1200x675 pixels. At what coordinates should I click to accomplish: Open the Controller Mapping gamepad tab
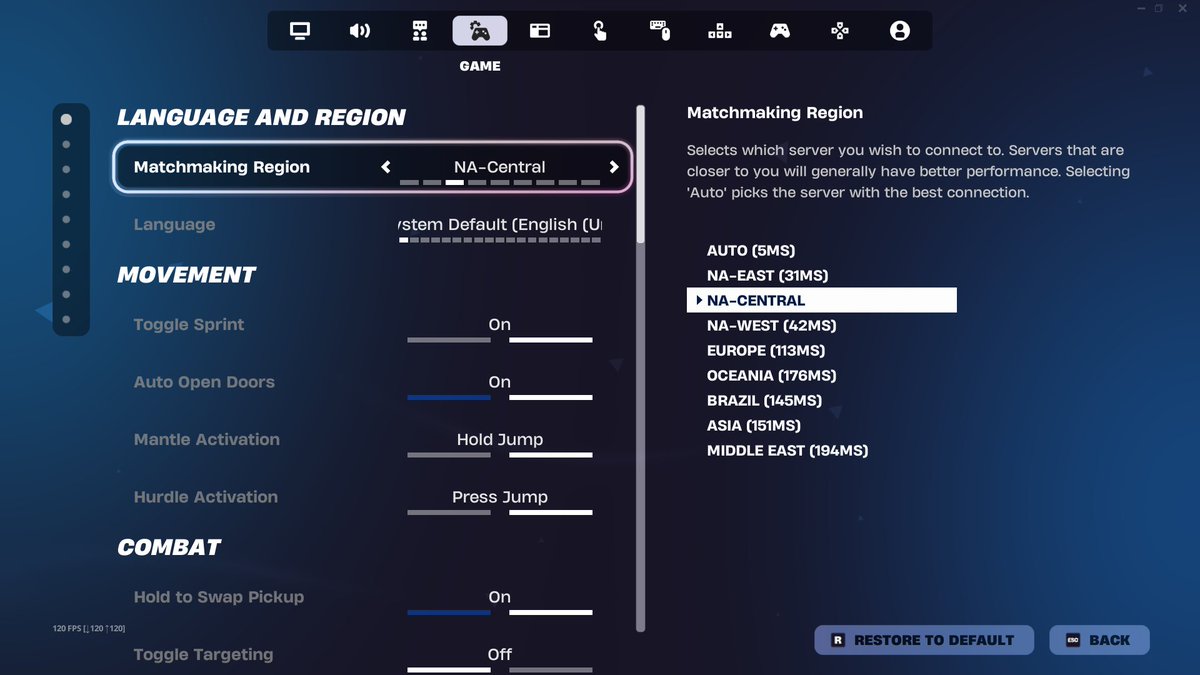pos(780,31)
